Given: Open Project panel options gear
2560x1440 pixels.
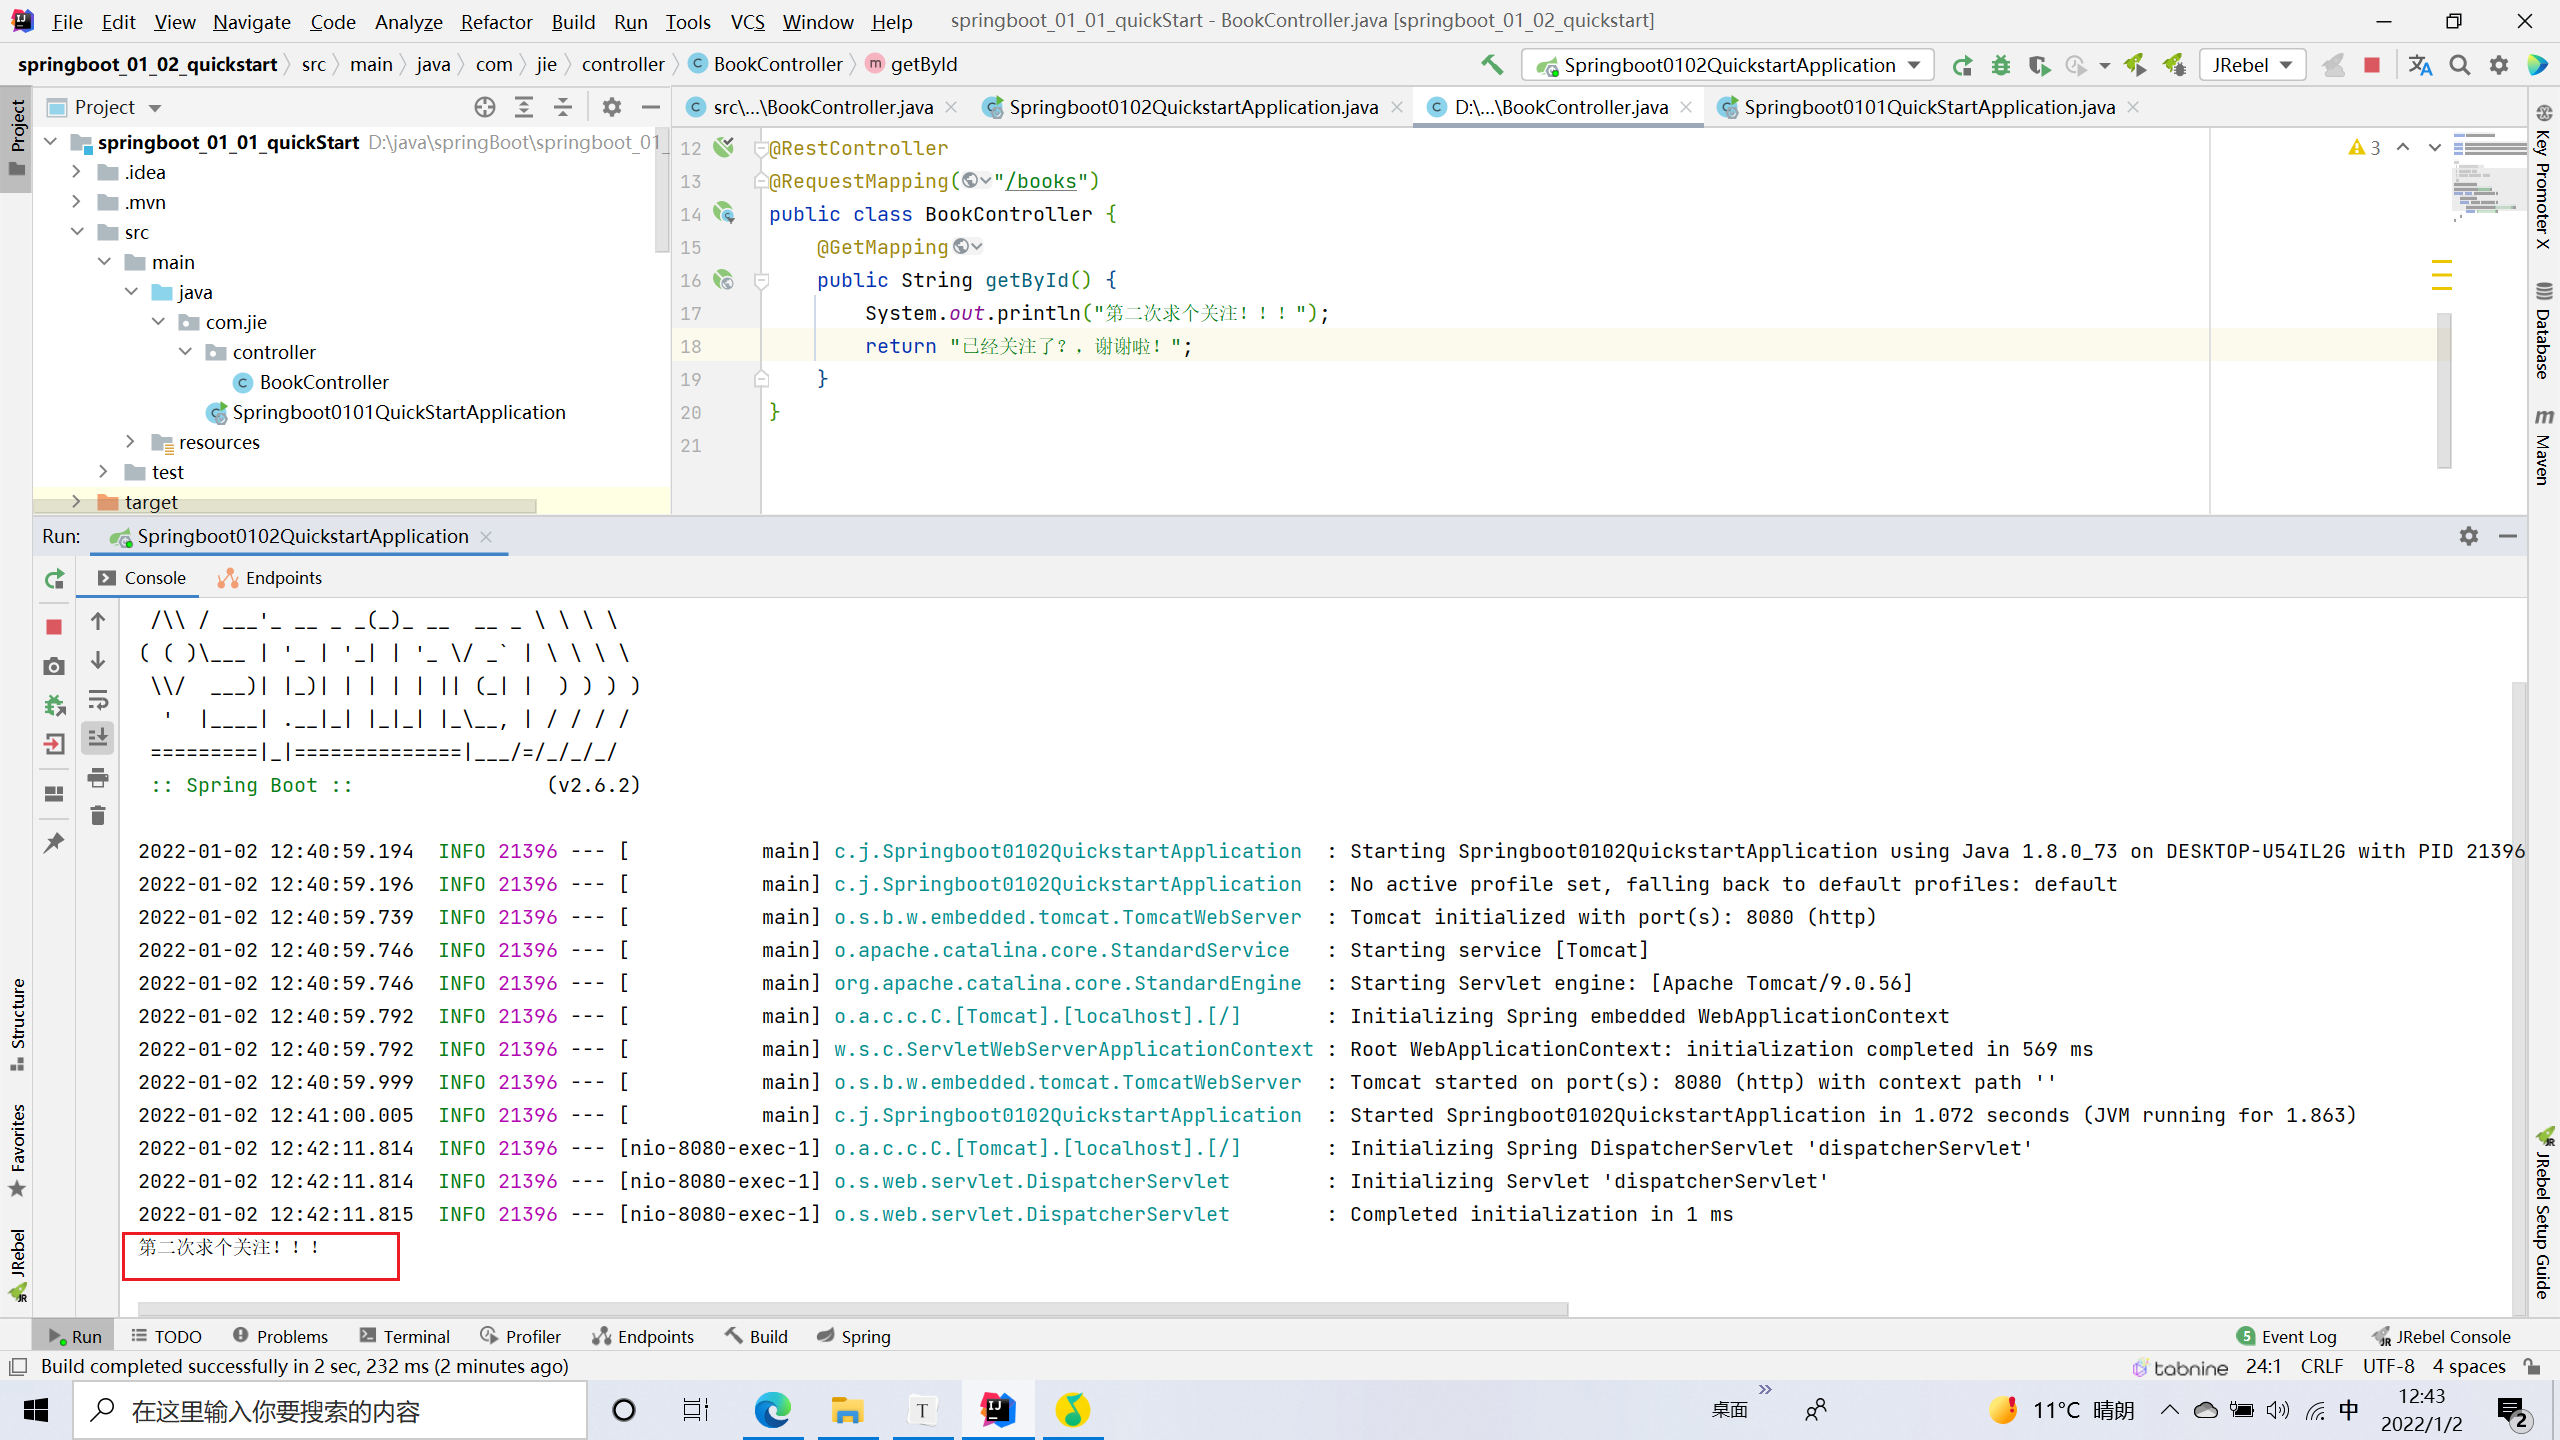Looking at the screenshot, I should (x=612, y=107).
